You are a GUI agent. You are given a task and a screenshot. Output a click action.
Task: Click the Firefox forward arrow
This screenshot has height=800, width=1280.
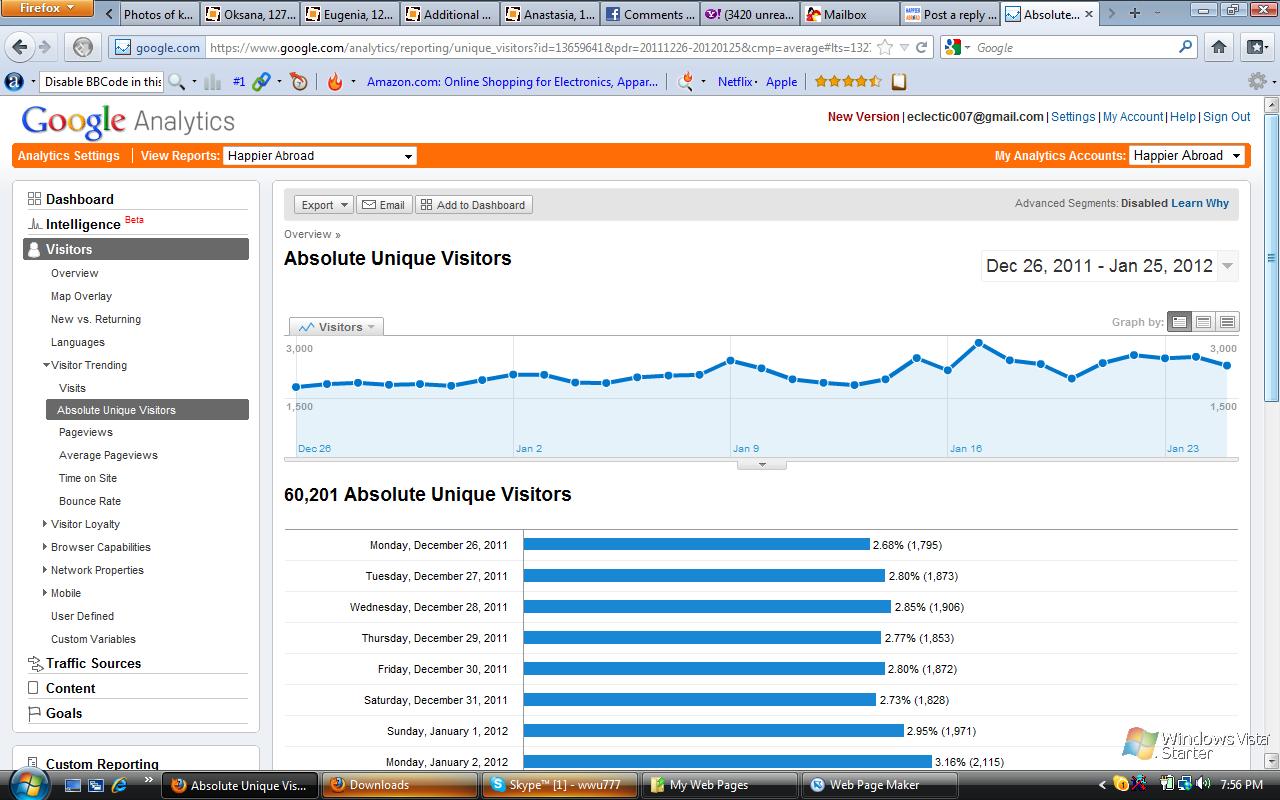pyautogui.click(x=45, y=47)
